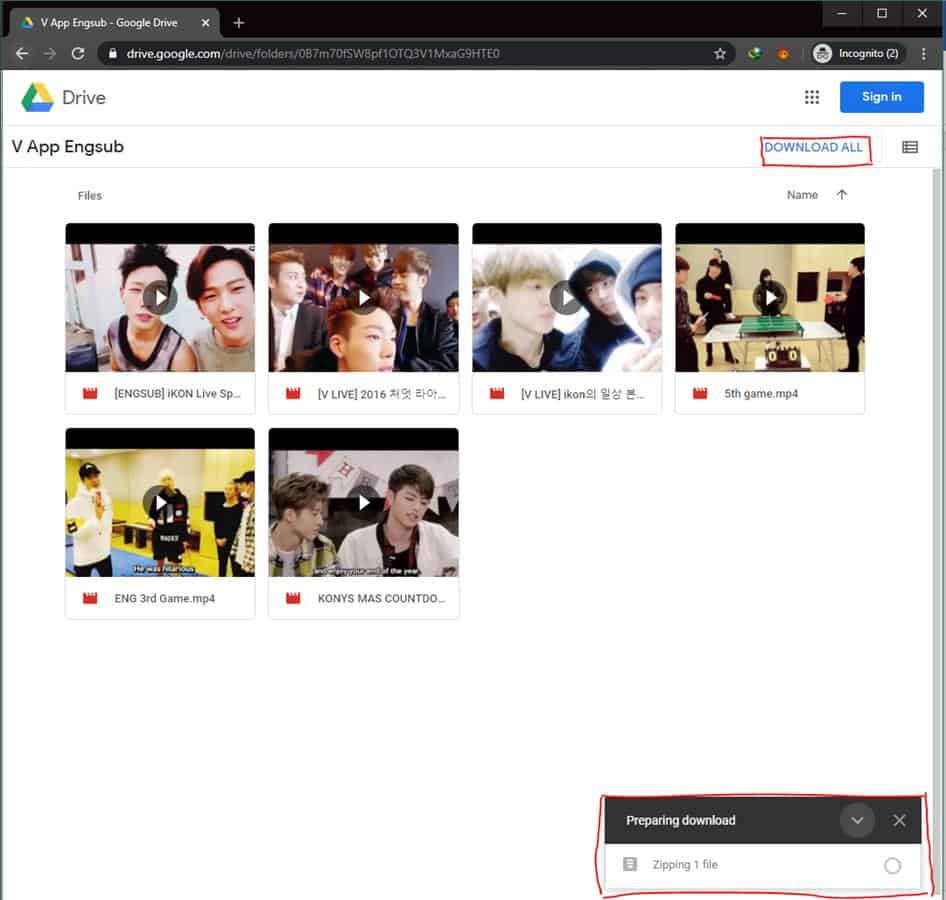
Task: Select the V App Engsub - Google Drive tab
Action: tap(114, 23)
